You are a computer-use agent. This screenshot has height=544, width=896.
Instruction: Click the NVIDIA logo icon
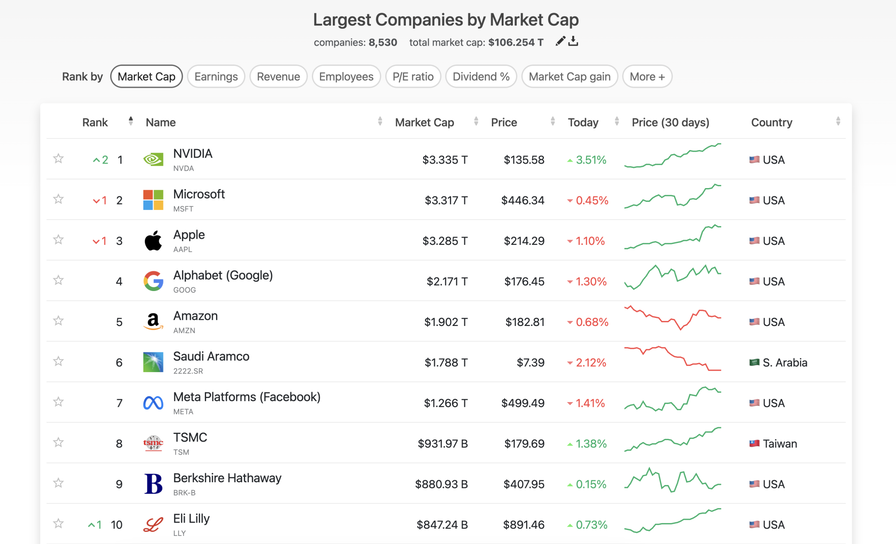tap(153, 160)
